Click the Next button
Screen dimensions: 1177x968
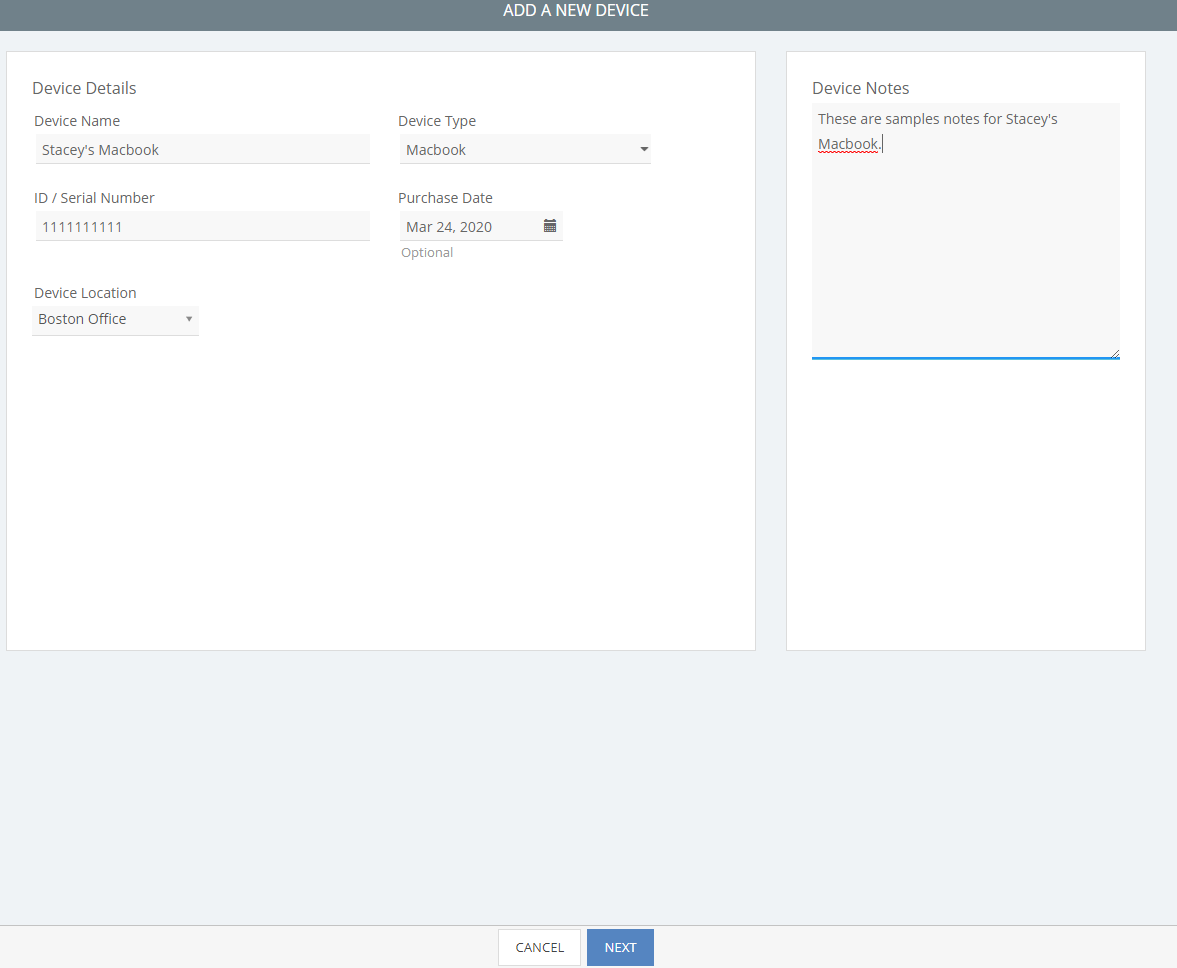620,947
